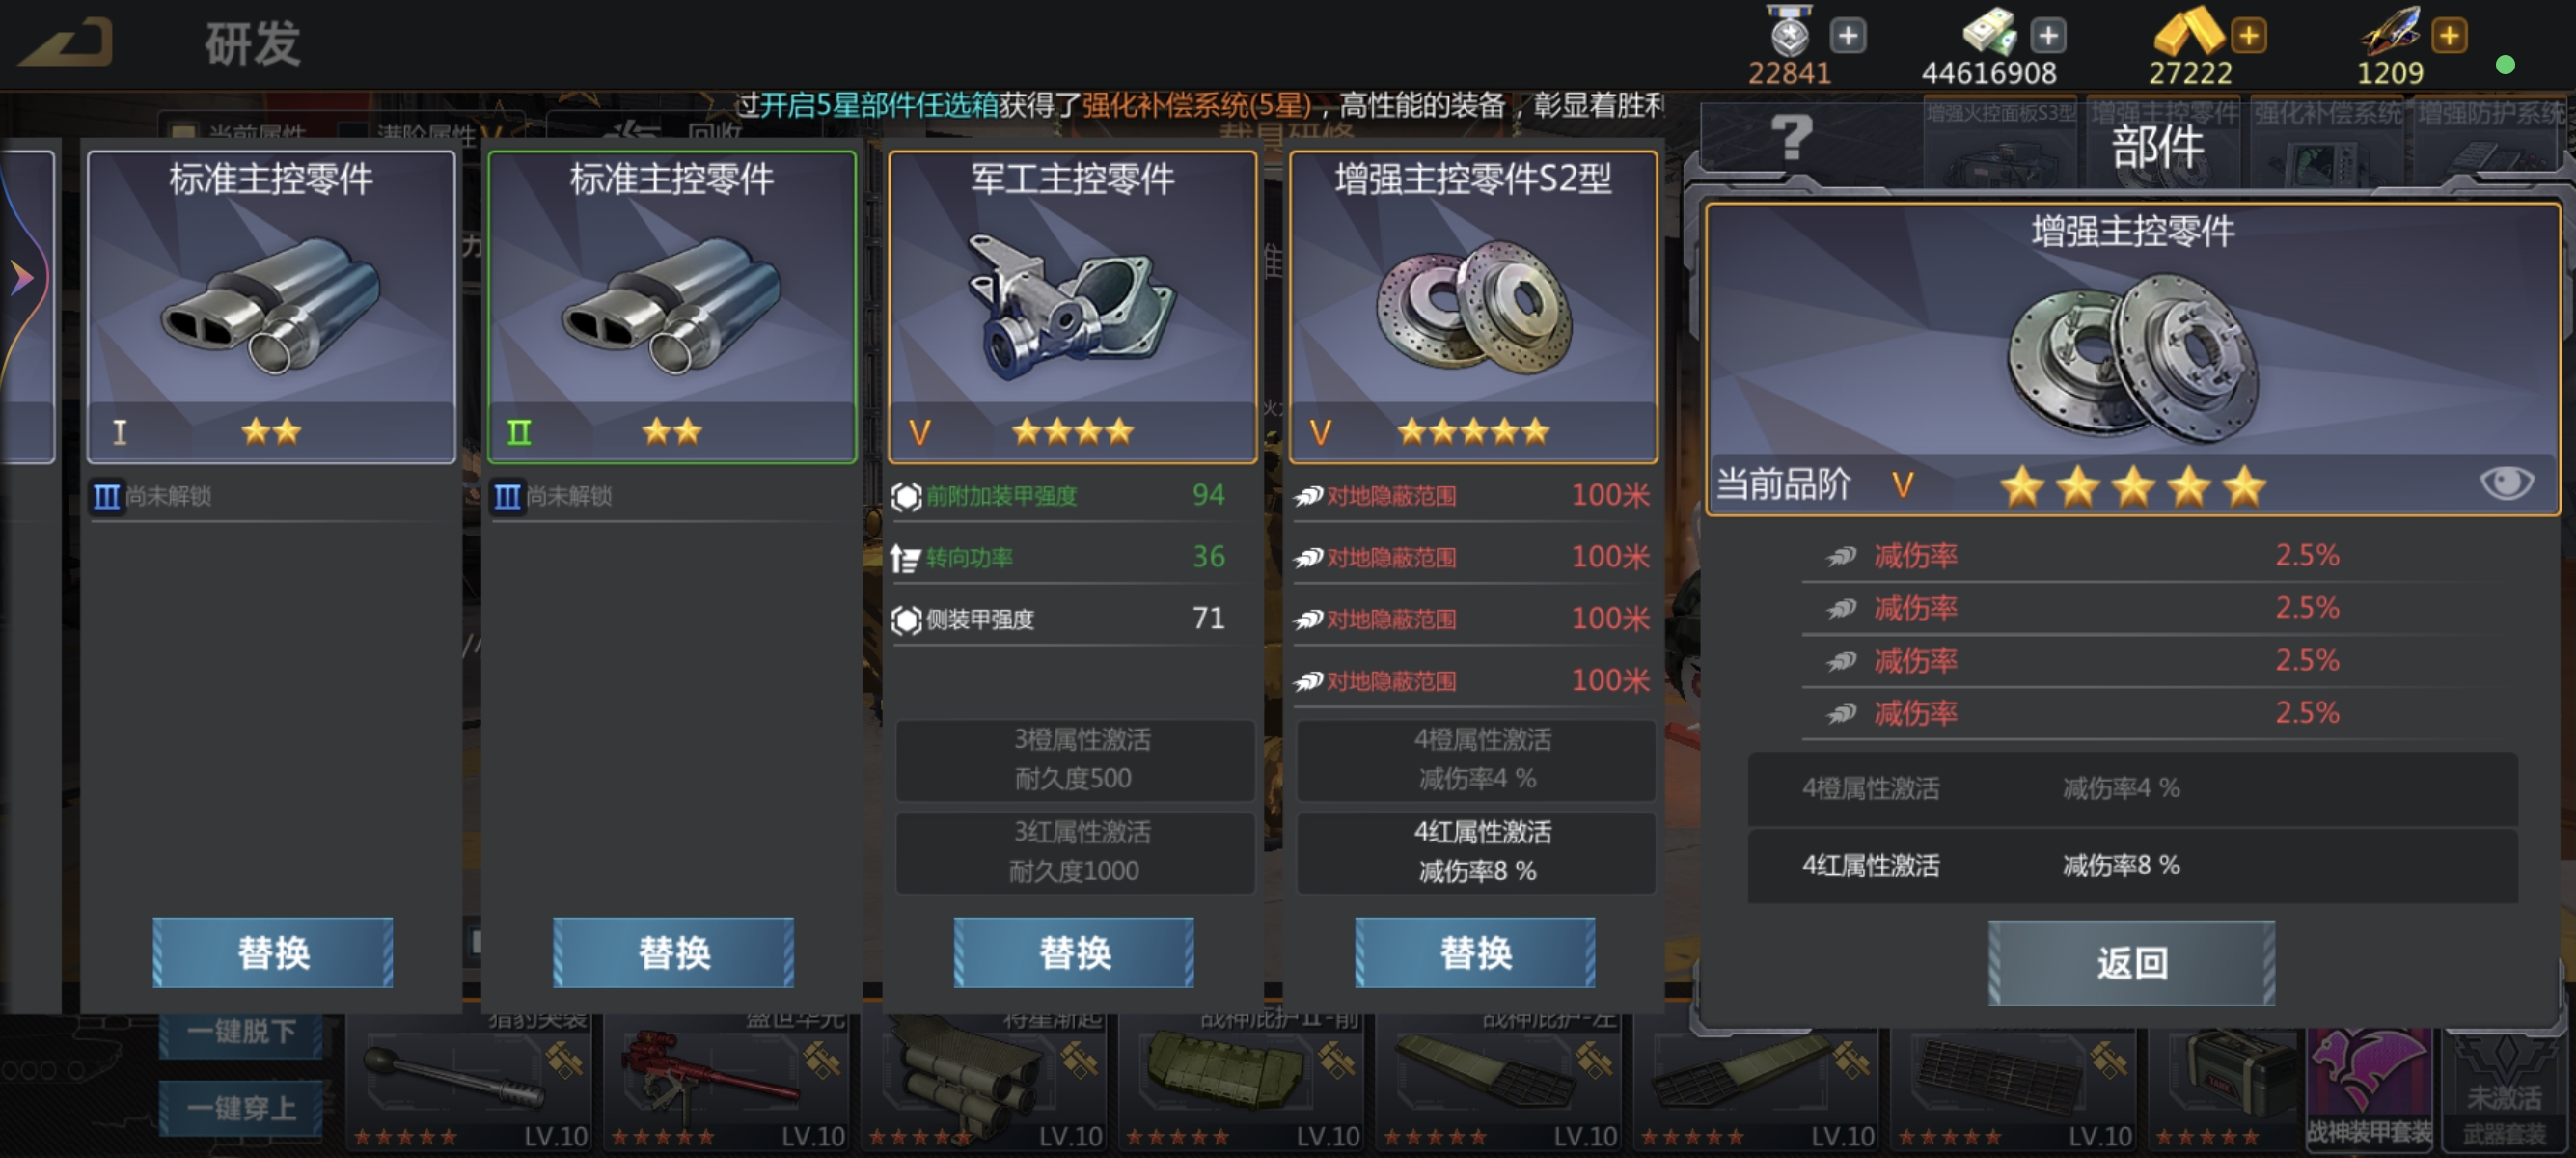Click 替换 under 军工主控零件

[x=1074, y=953]
